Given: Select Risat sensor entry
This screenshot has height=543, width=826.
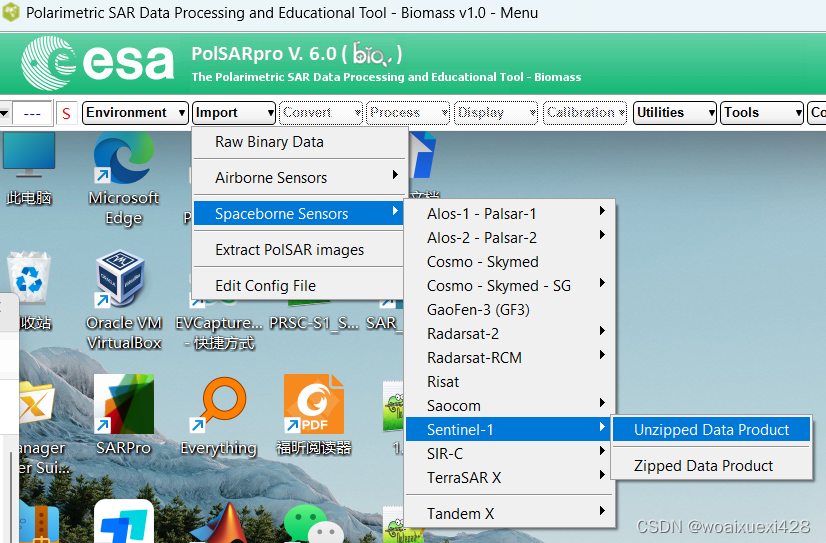Looking at the screenshot, I should pyautogui.click(x=509, y=382).
